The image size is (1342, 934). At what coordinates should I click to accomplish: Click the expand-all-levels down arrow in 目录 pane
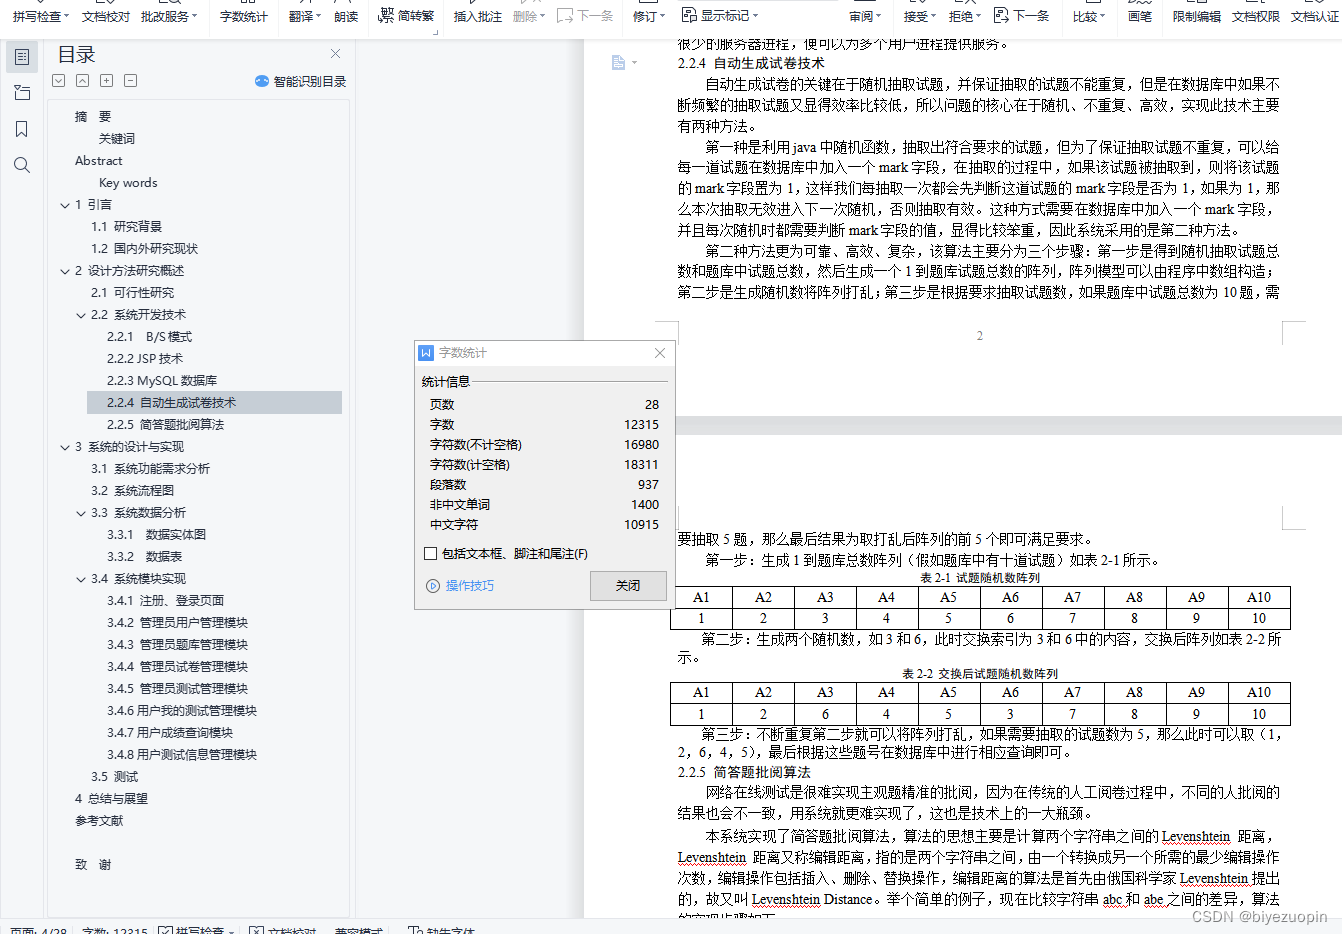pos(59,81)
